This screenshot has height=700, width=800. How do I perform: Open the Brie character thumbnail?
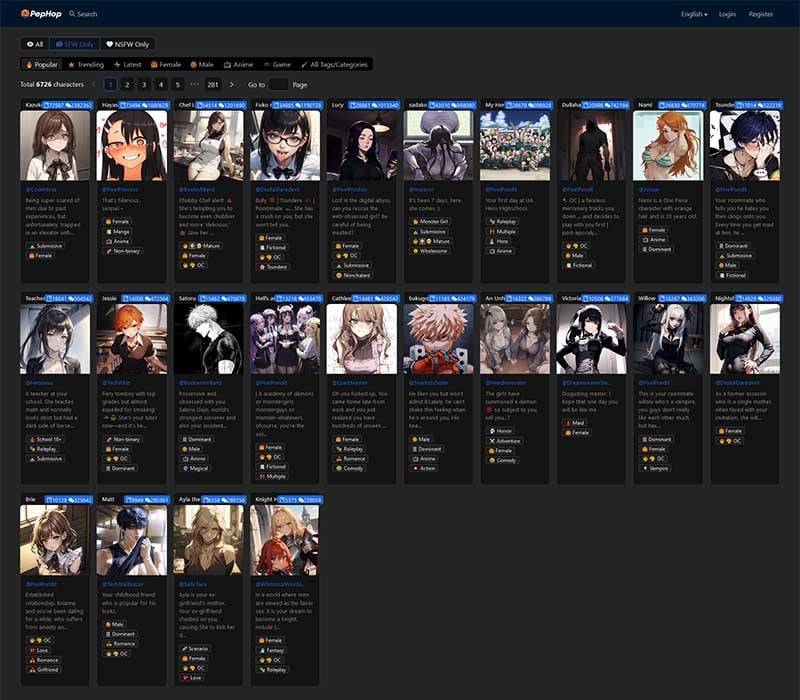[x=55, y=540]
